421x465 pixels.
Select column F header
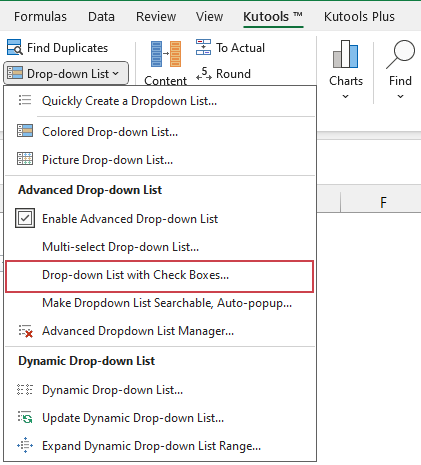[x=381, y=202]
